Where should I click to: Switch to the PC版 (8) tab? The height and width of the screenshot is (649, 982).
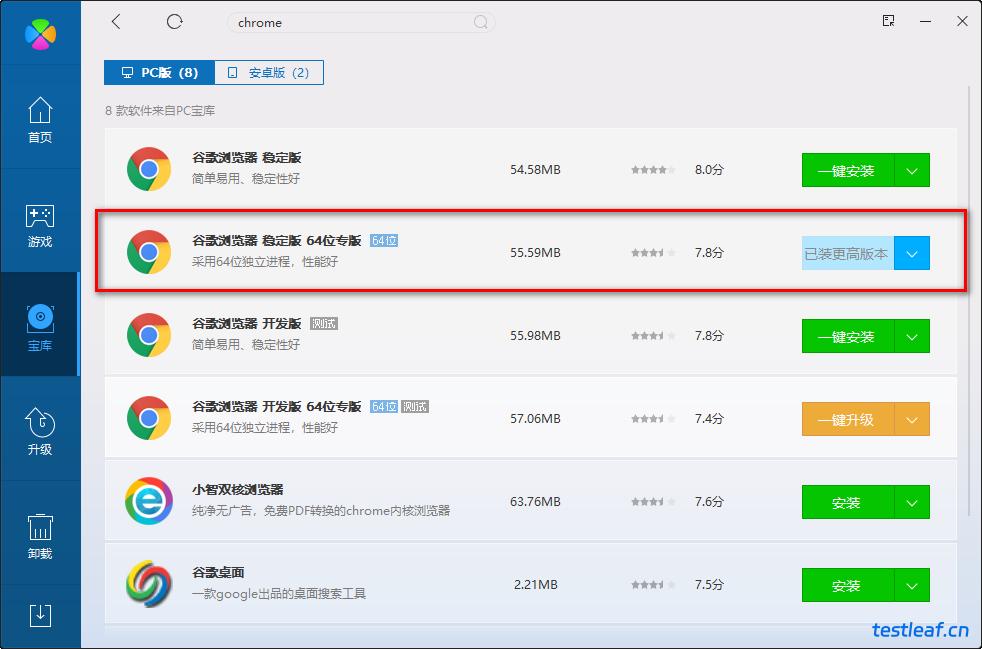coord(159,73)
